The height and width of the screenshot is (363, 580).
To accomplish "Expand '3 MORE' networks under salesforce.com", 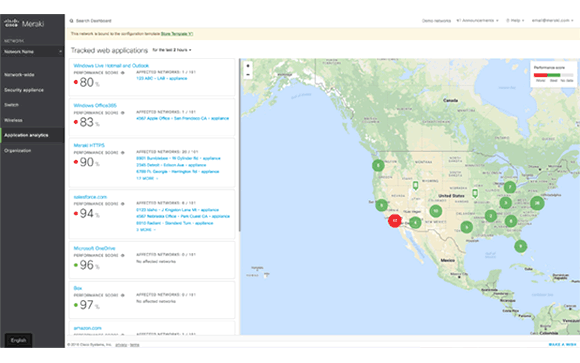I will coord(146,230).
